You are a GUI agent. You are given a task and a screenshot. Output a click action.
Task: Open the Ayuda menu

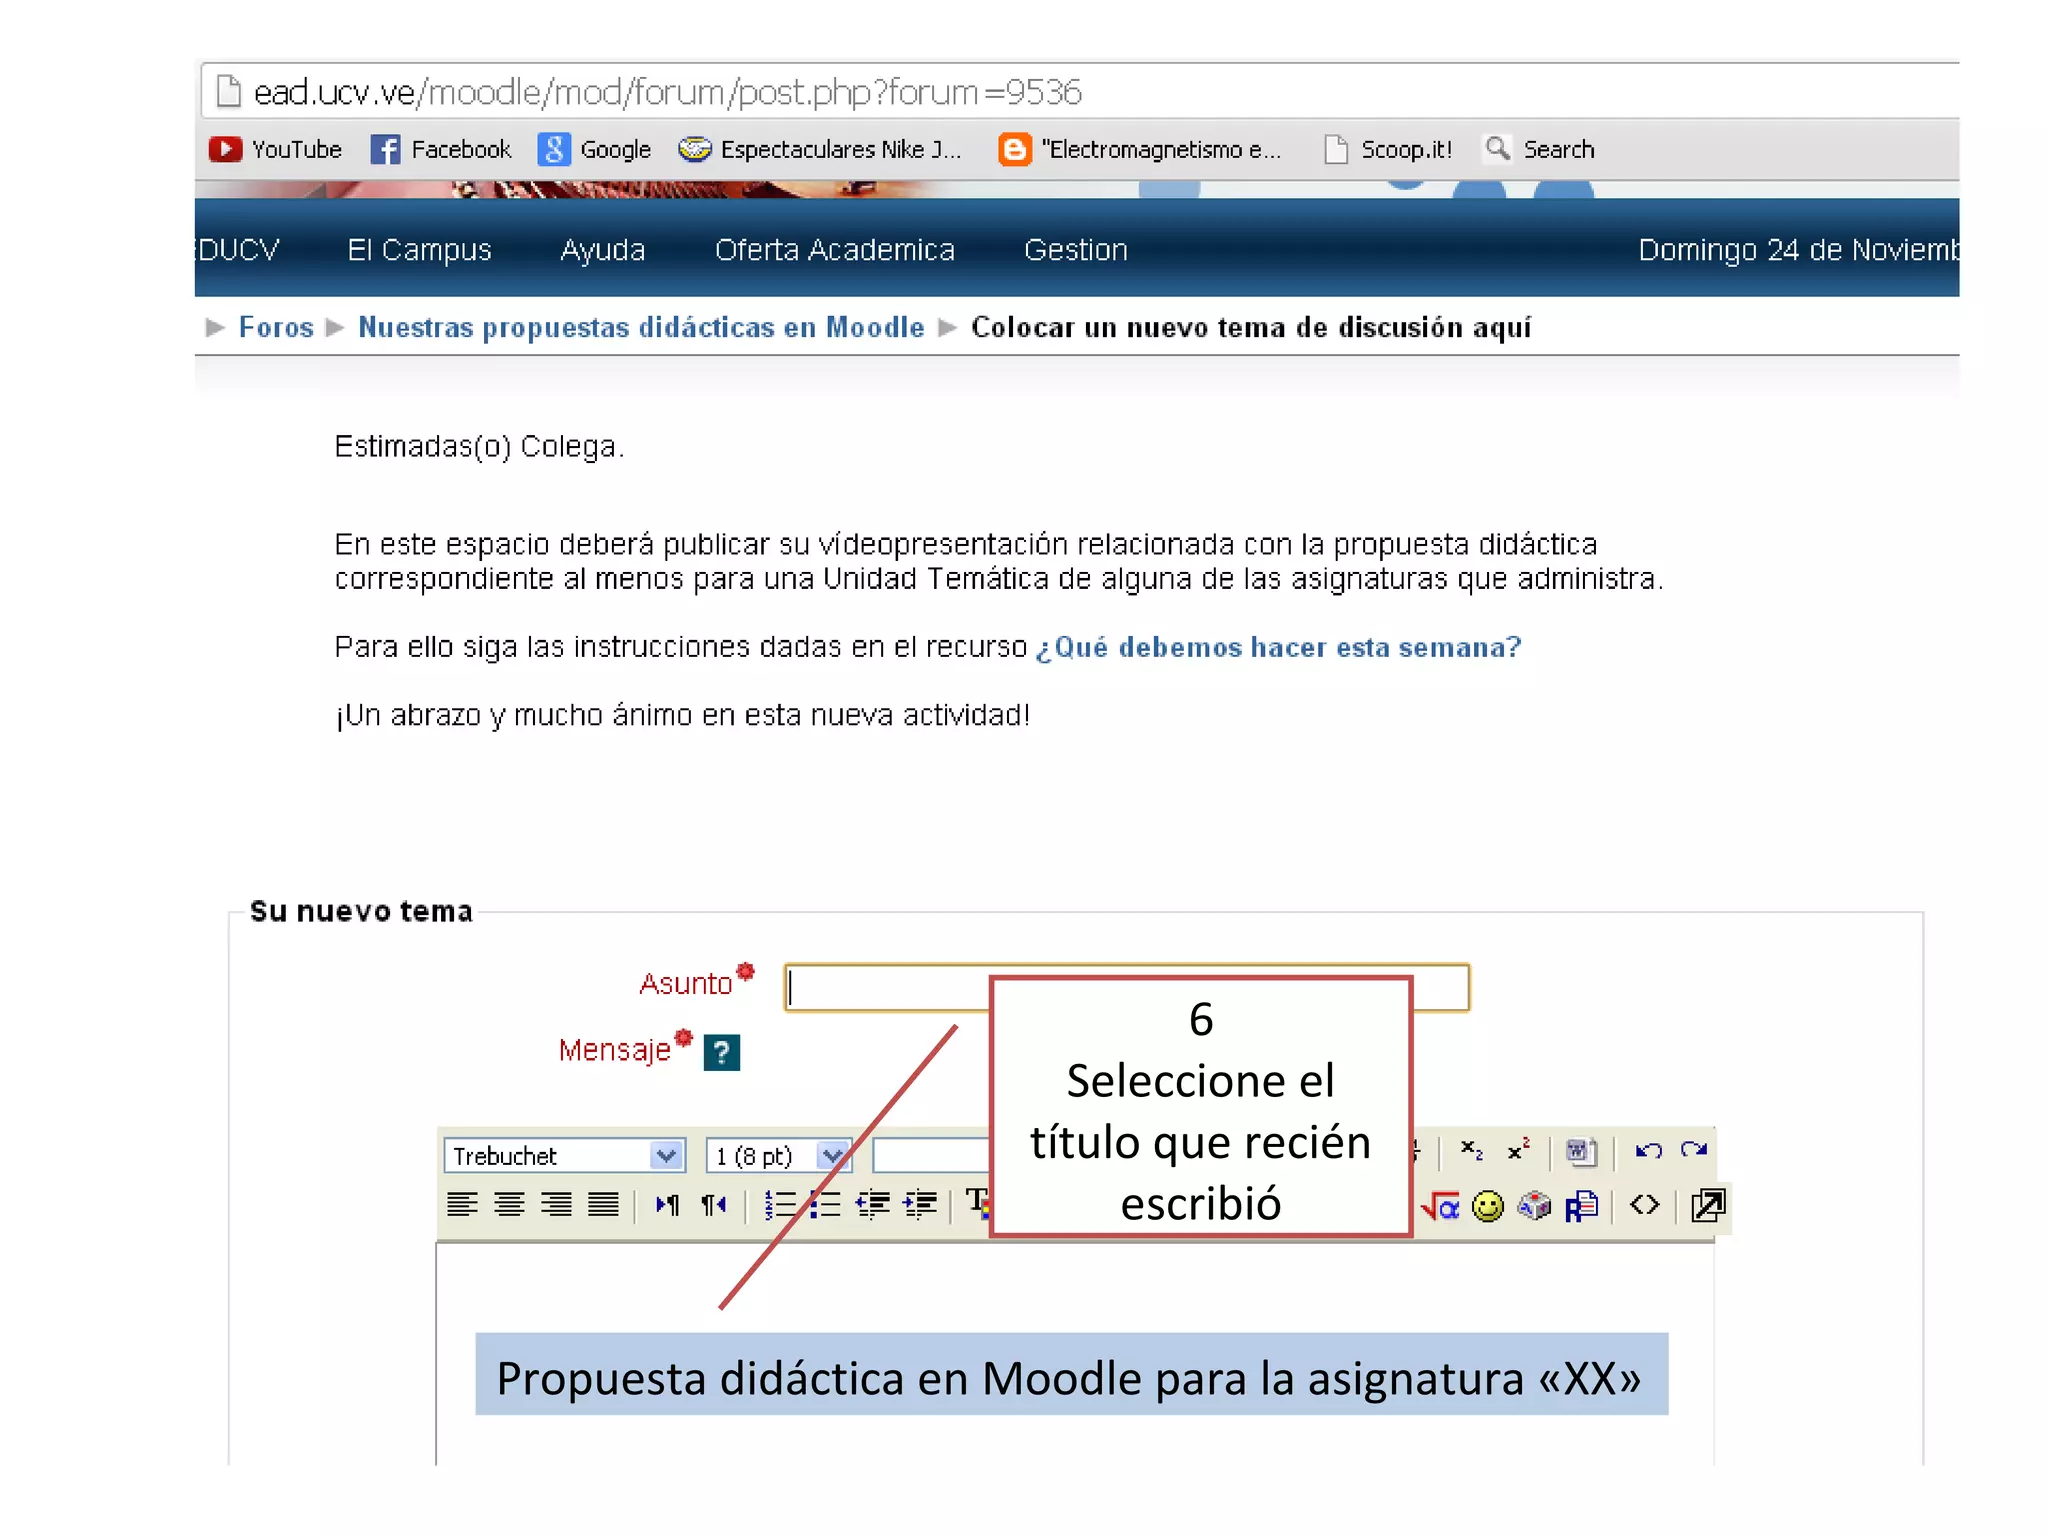coord(602,249)
